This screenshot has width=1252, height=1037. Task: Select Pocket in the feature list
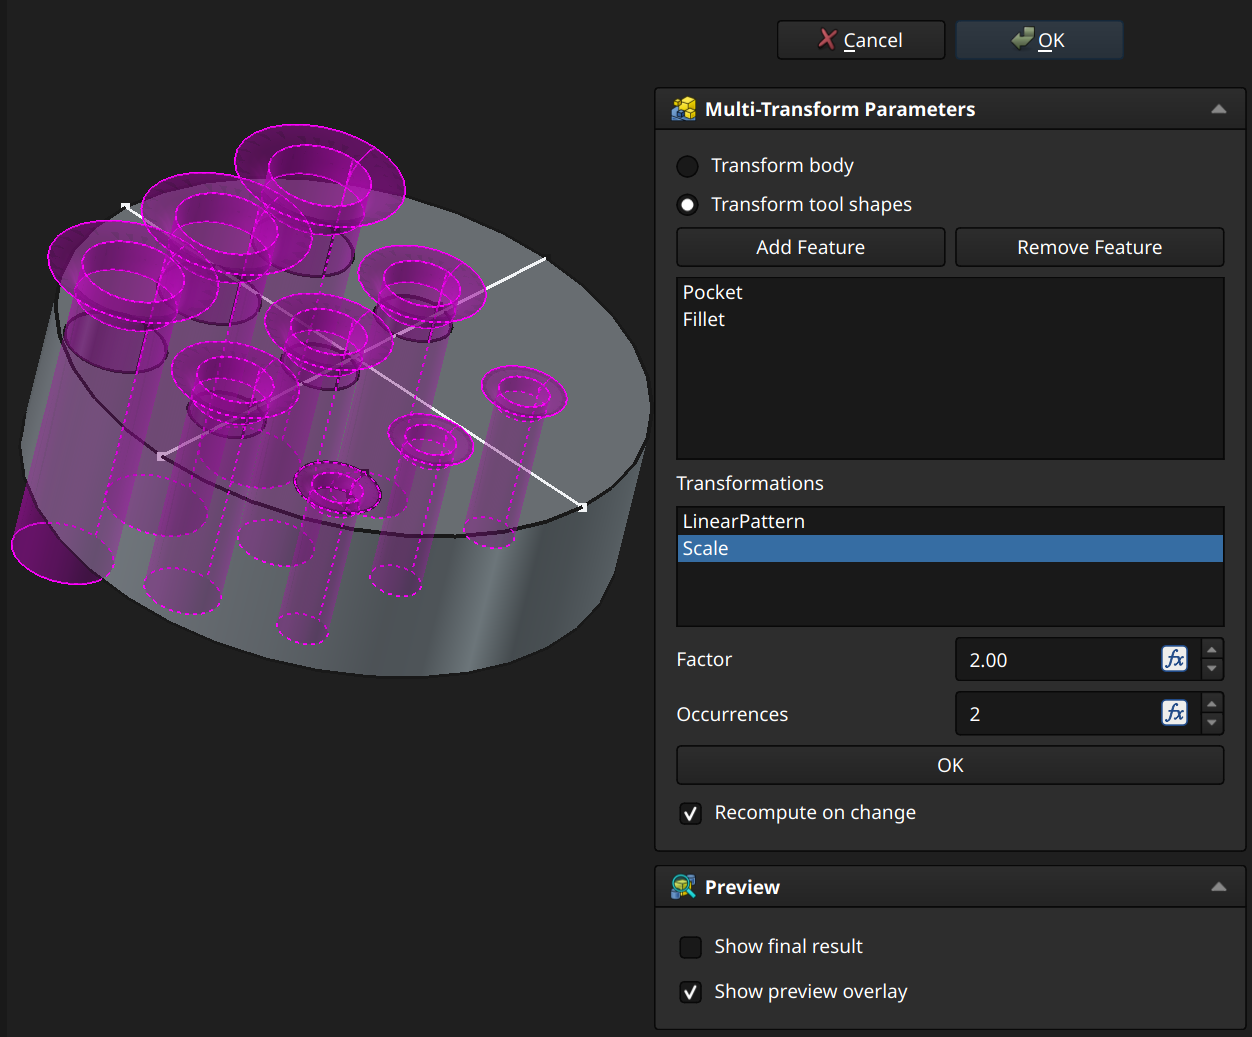click(x=950, y=292)
